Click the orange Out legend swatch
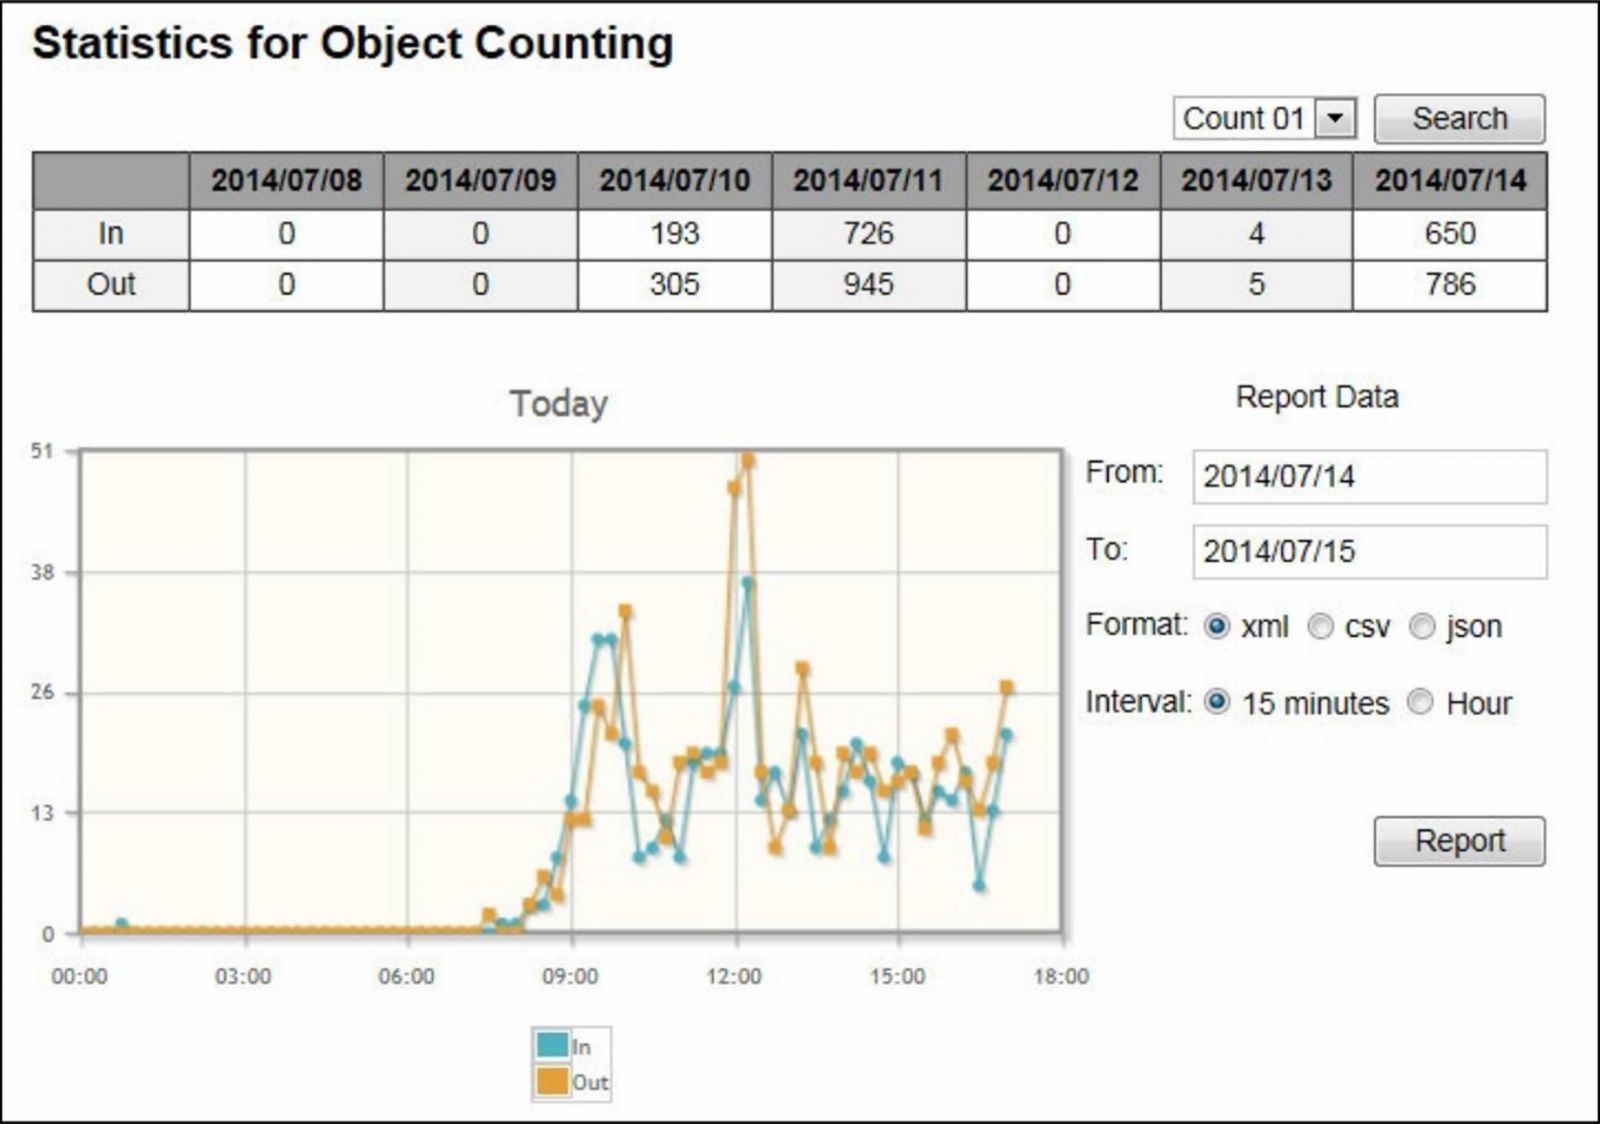1600x1124 pixels. 552,1081
